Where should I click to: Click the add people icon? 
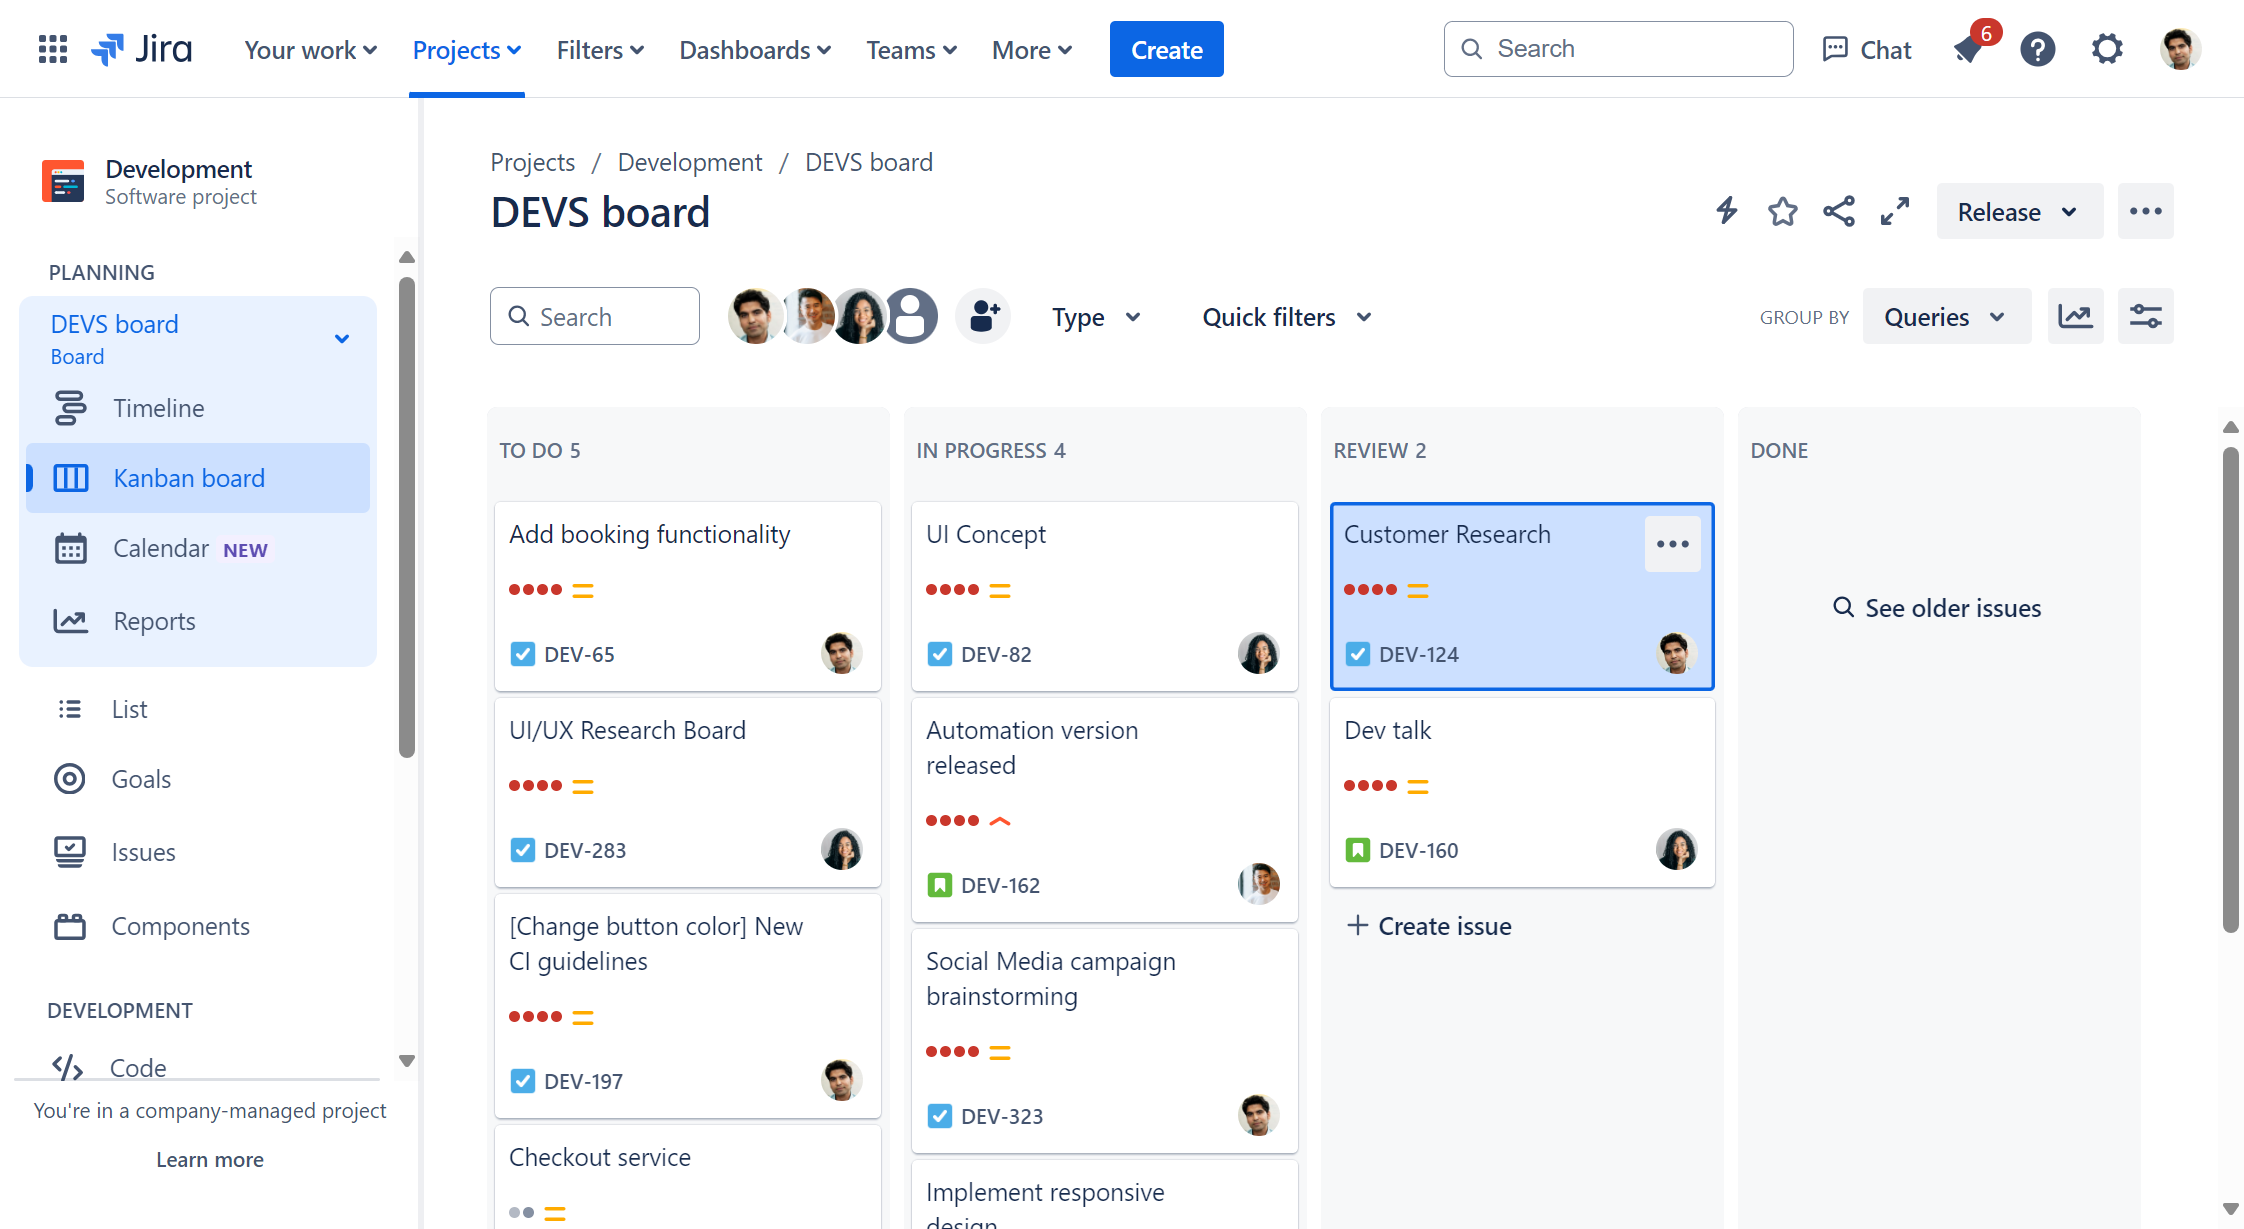[984, 317]
